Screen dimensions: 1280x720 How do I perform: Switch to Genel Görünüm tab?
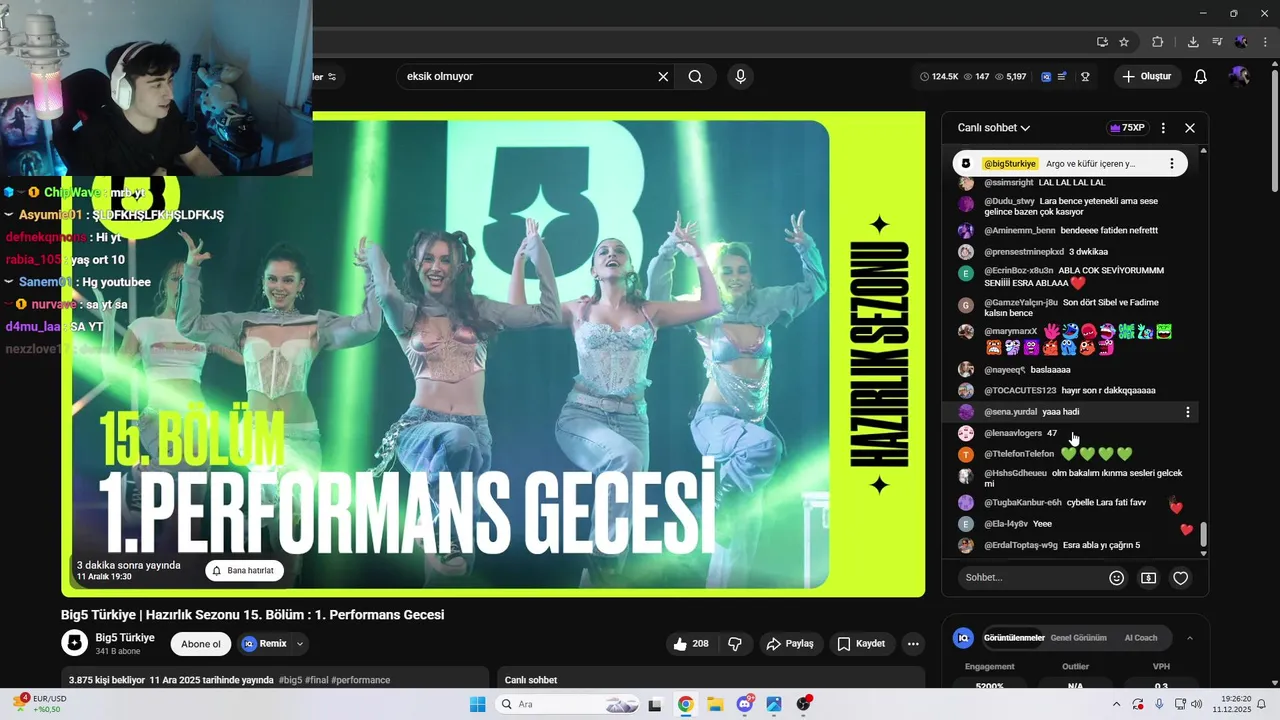pos(1078,638)
